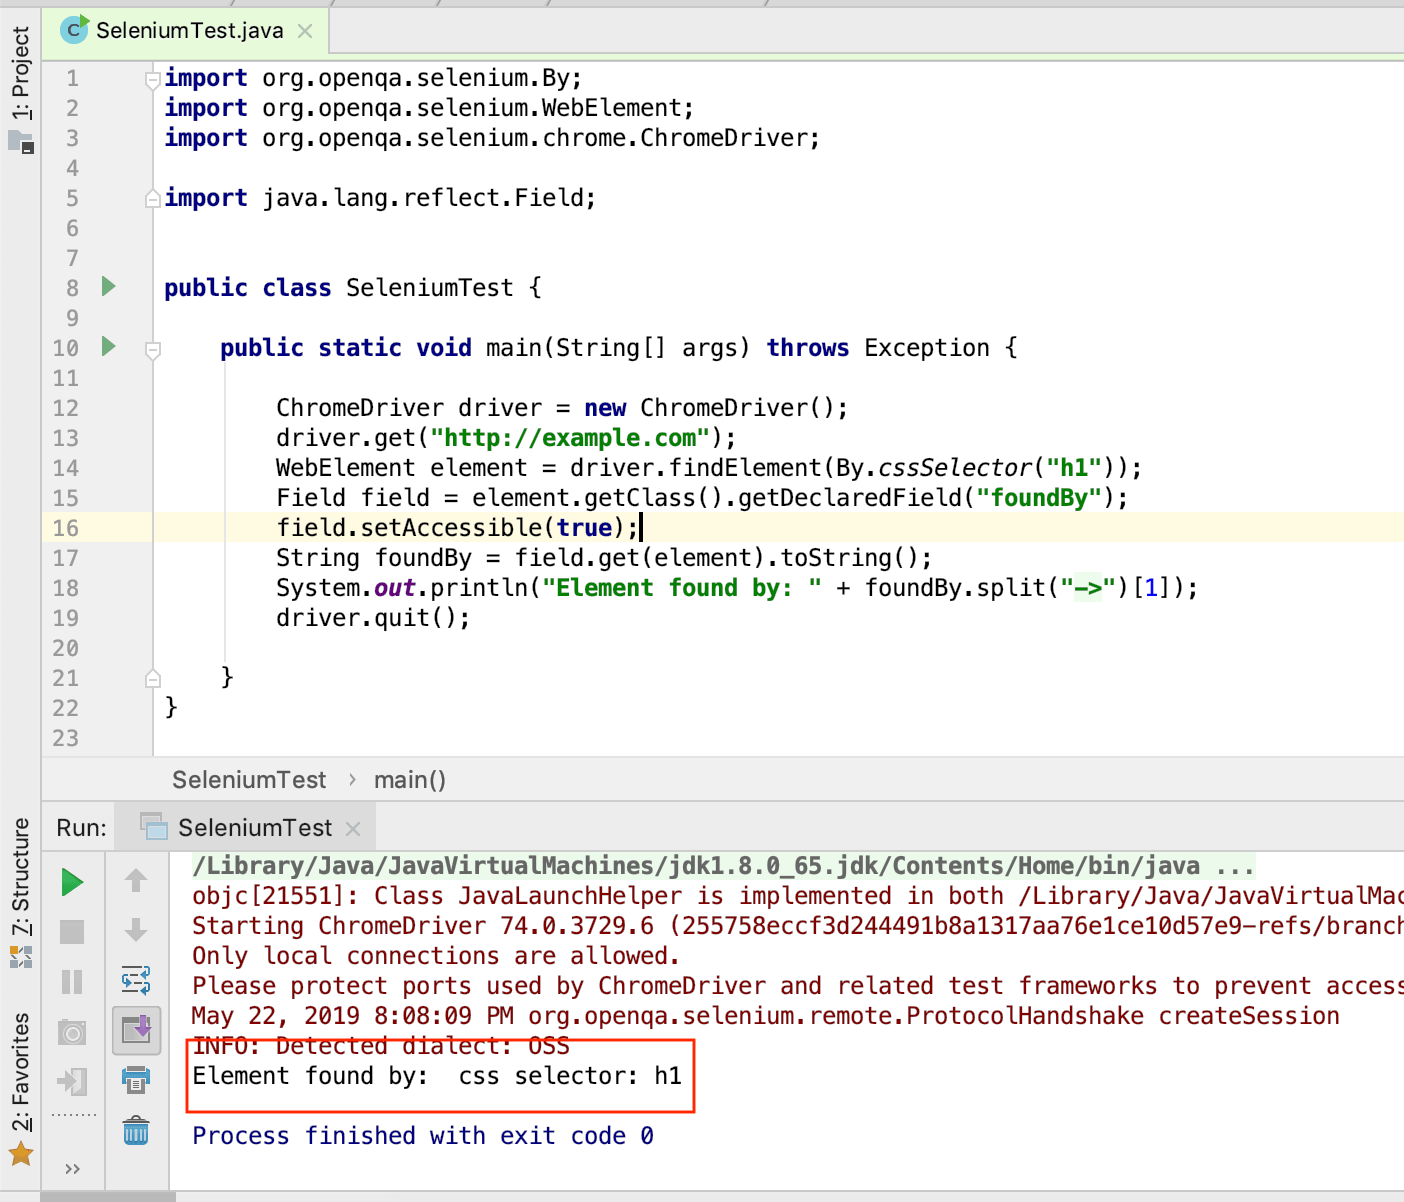Open the Favorites panel via star icon
This screenshot has height=1202, width=1404.
tap(21, 1153)
